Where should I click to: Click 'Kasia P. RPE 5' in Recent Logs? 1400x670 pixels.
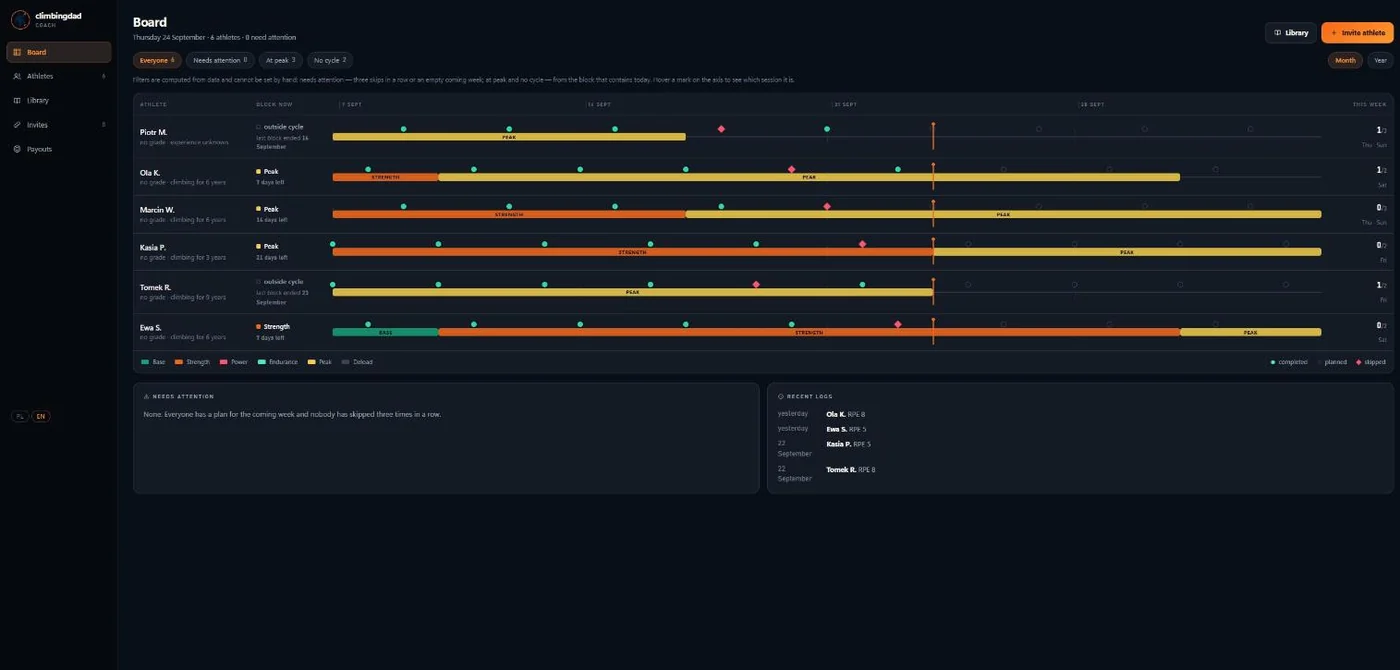[x=849, y=444]
